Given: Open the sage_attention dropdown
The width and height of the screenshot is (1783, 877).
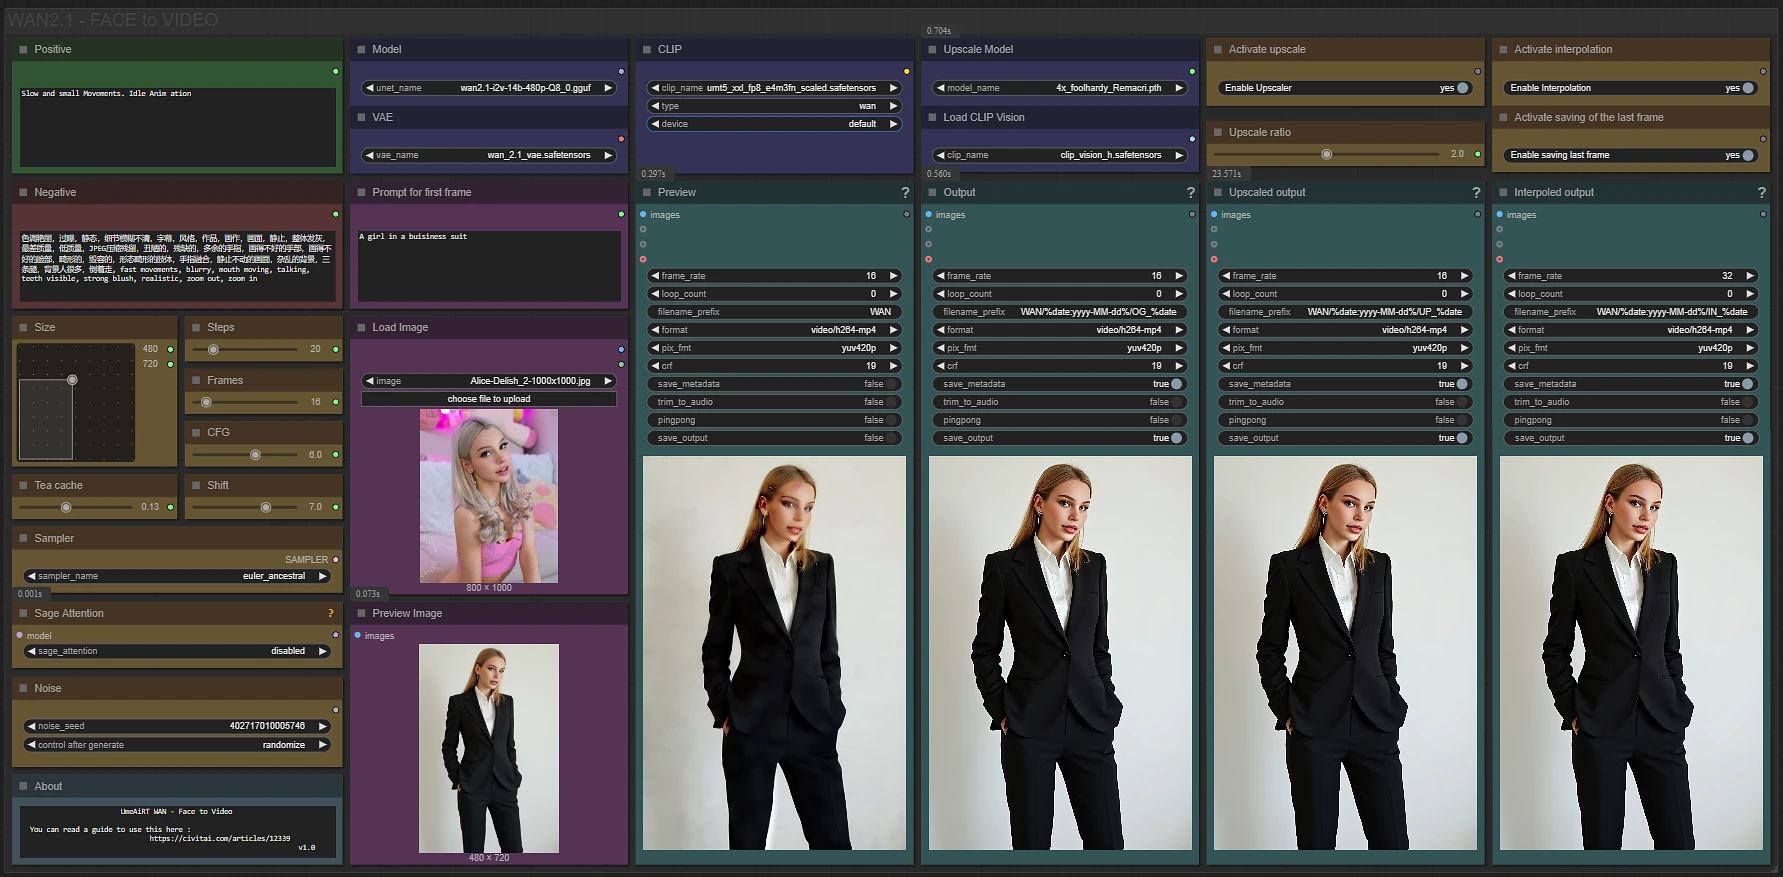Looking at the screenshot, I should [x=178, y=651].
